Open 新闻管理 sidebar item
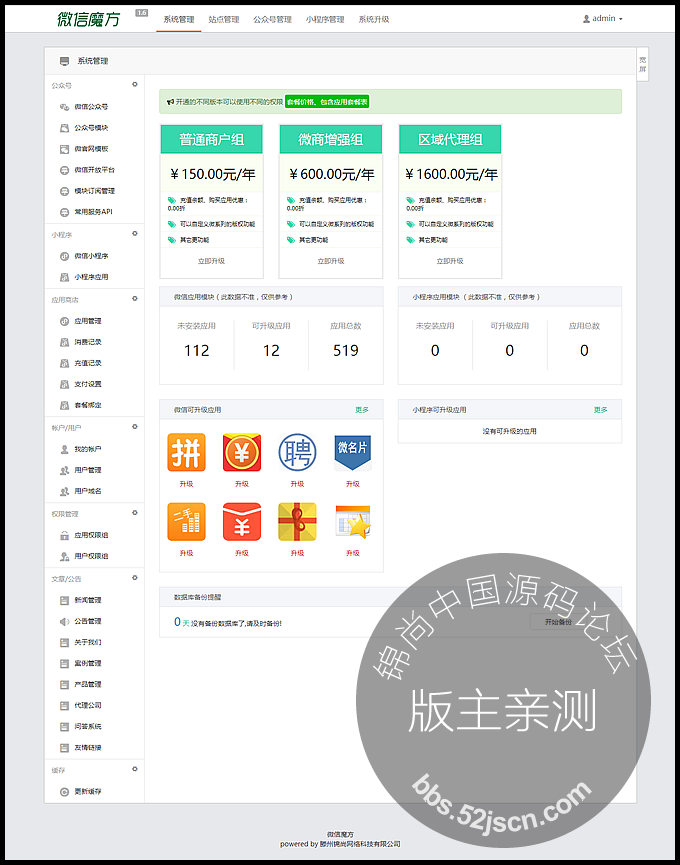The height and width of the screenshot is (865, 680). click(x=88, y=600)
